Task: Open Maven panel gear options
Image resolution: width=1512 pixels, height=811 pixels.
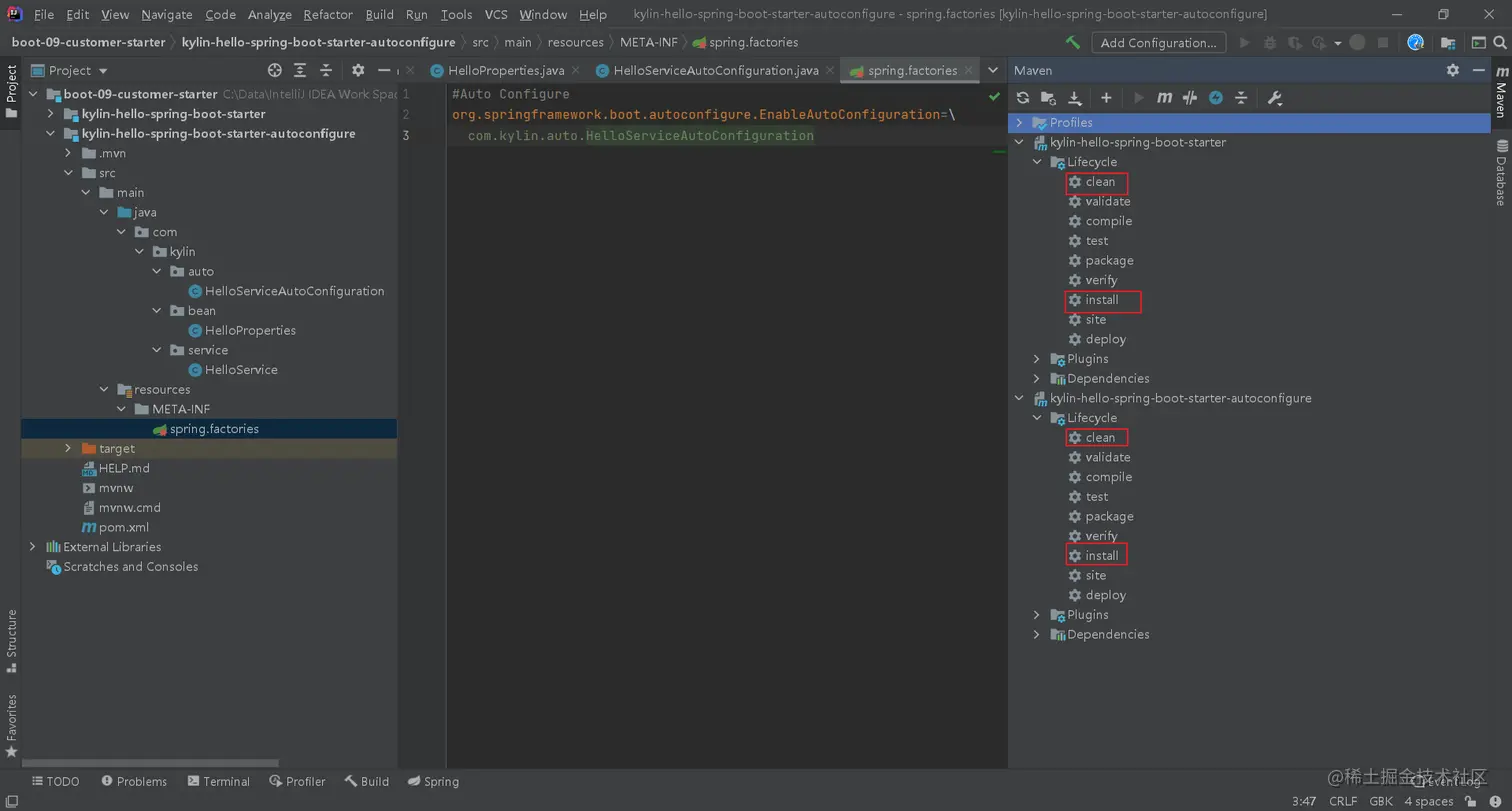Action: point(1453,70)
